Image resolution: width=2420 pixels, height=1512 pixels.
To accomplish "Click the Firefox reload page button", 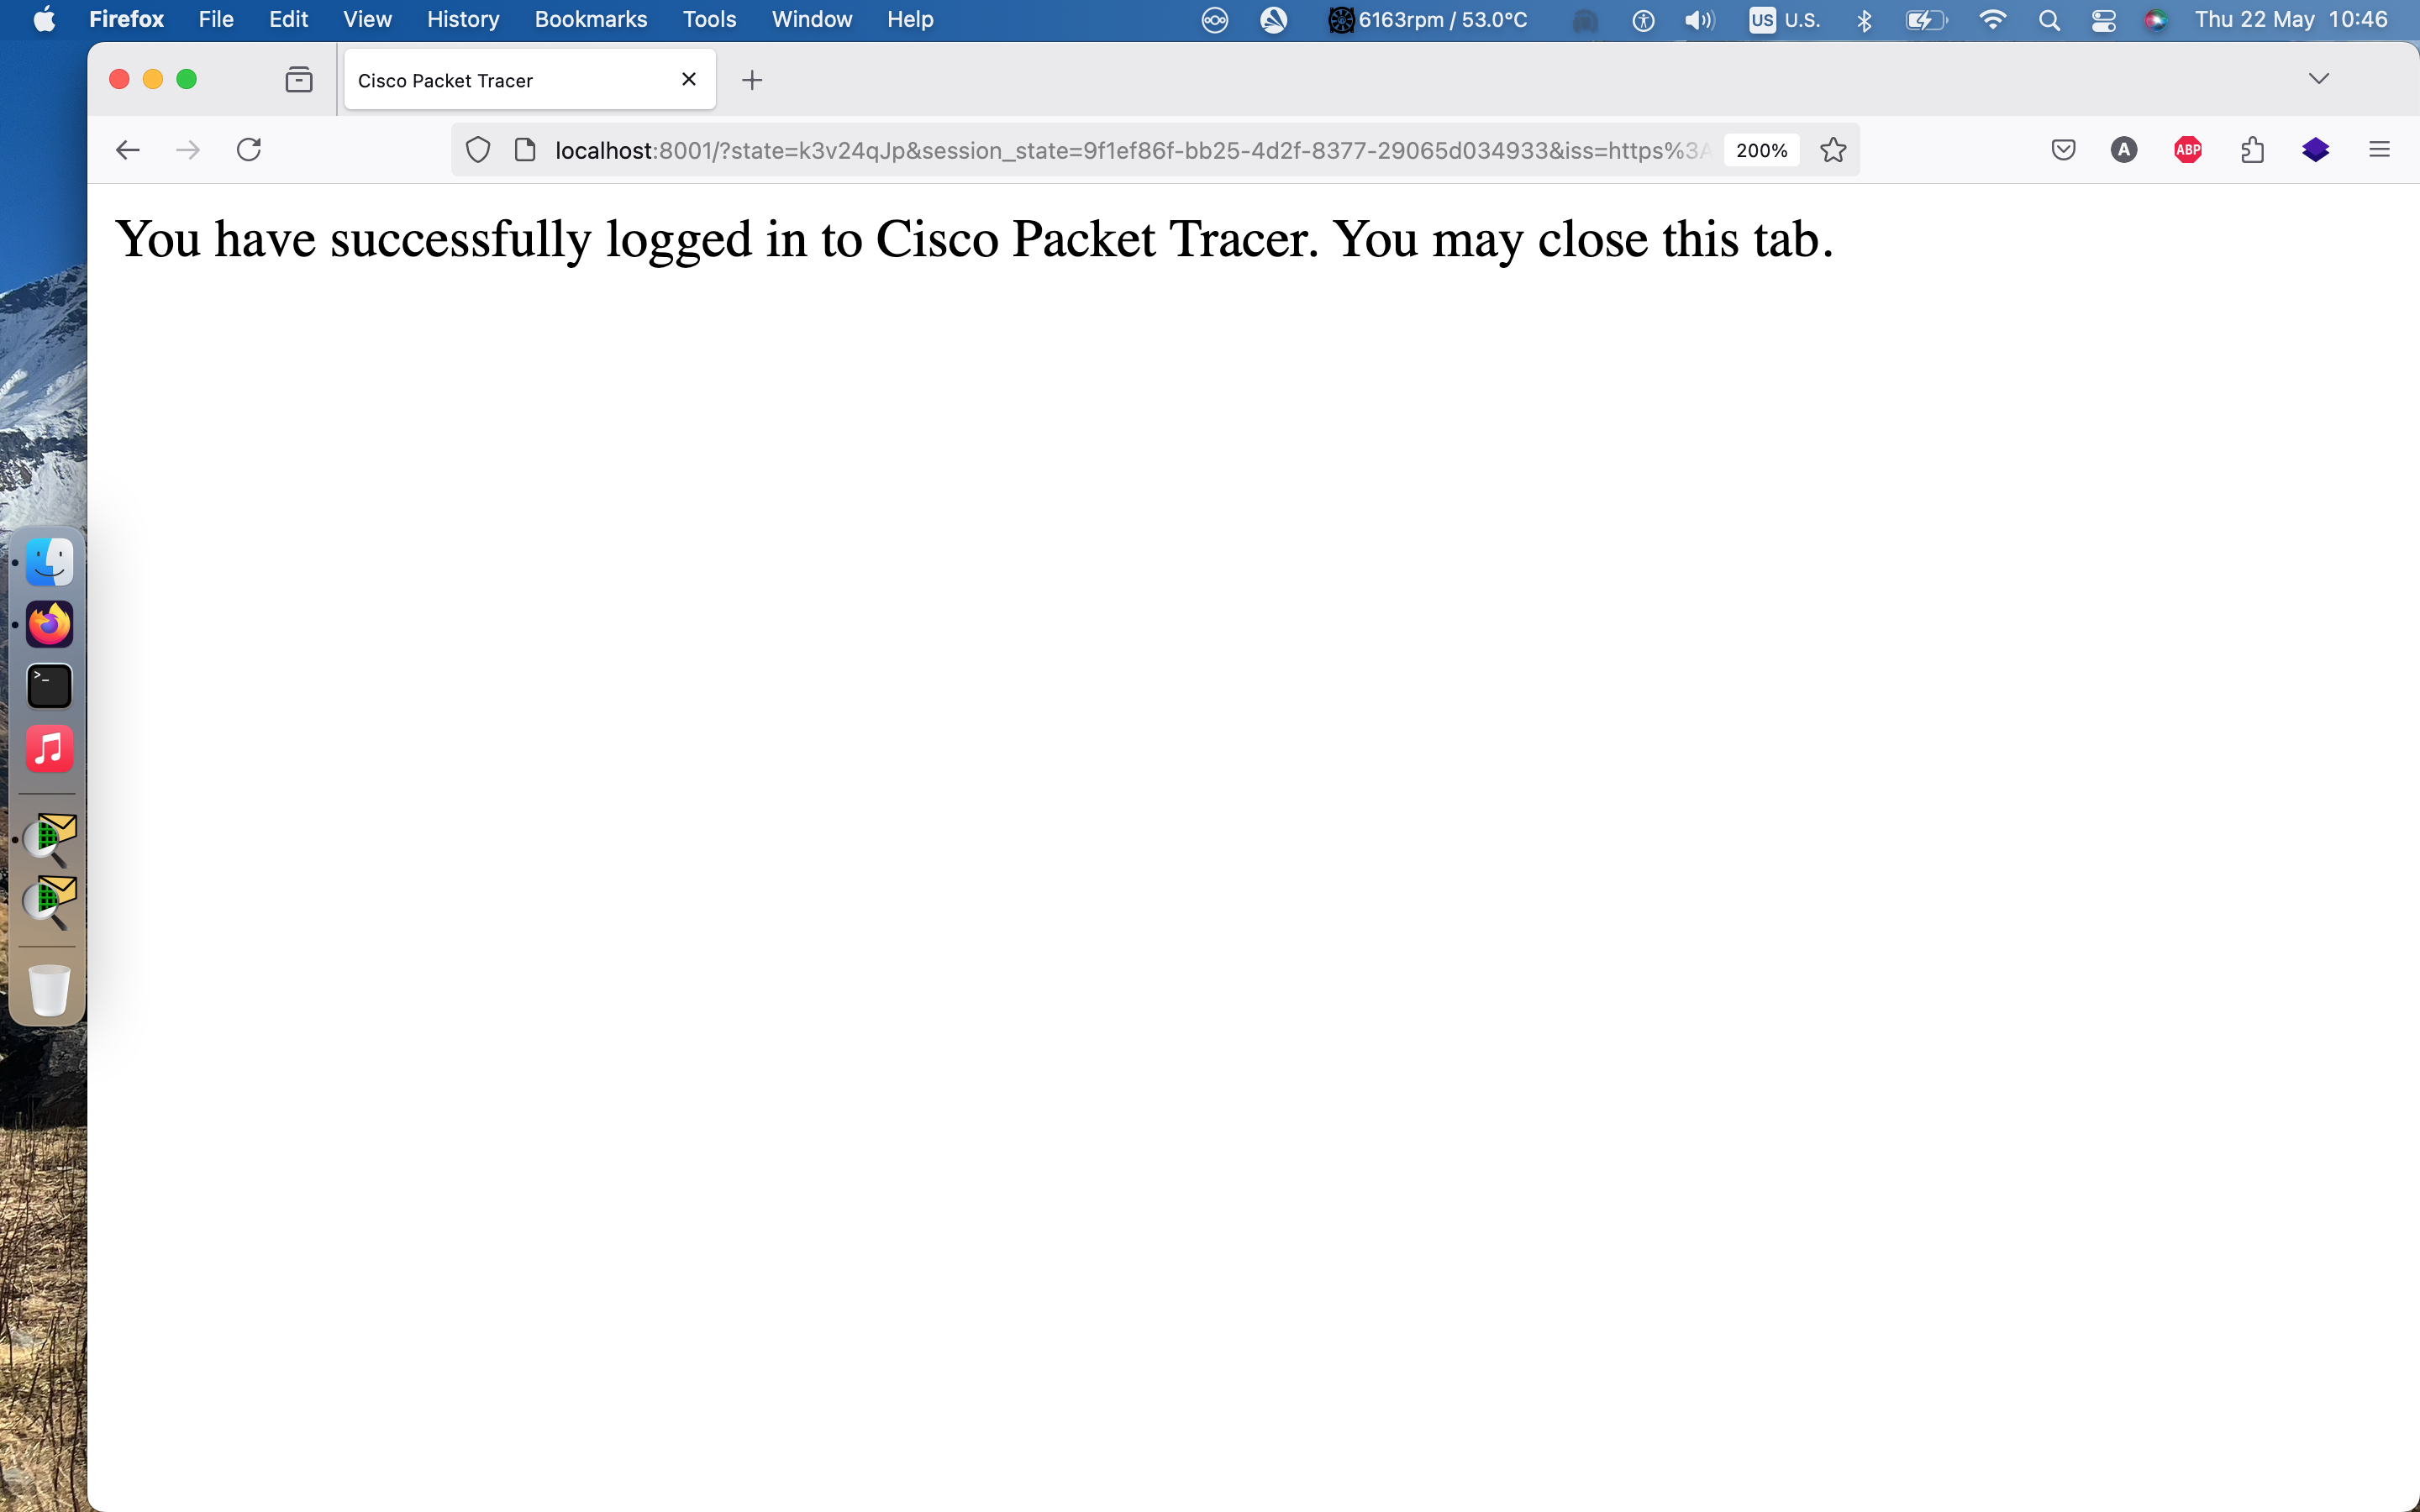I will point(249,150).
